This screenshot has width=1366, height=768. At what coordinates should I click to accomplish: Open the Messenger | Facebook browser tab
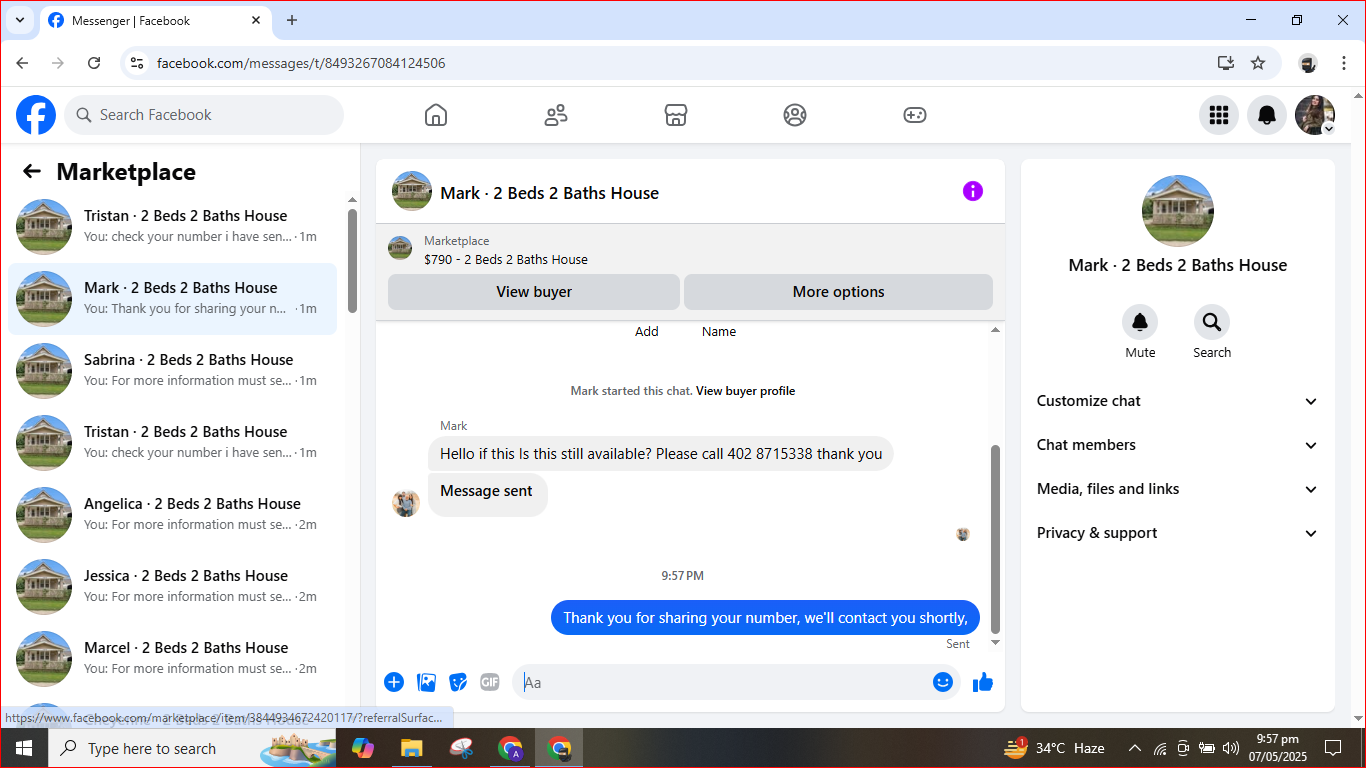tap(155, 20)
